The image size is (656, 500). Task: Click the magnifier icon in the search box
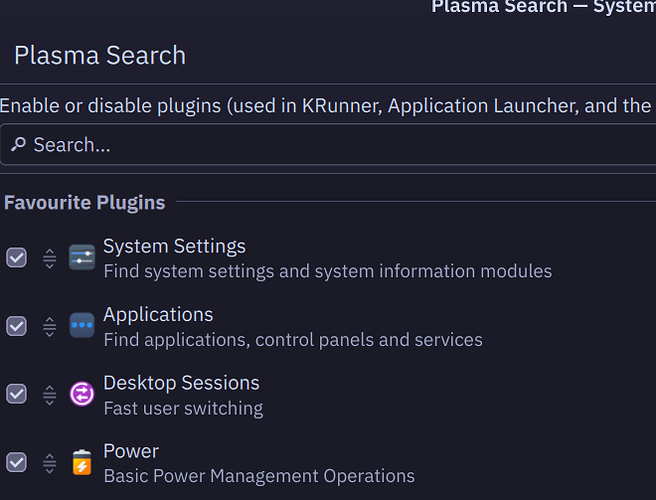19,145
